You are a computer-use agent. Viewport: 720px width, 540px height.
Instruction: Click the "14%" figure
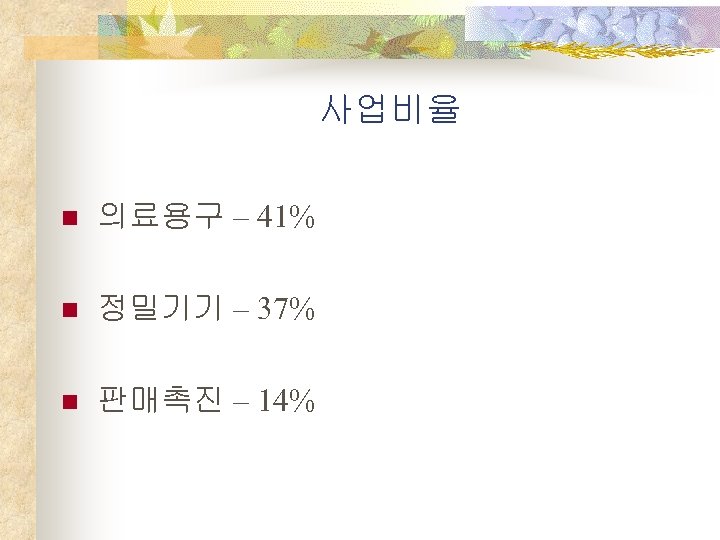click(285, 402)
